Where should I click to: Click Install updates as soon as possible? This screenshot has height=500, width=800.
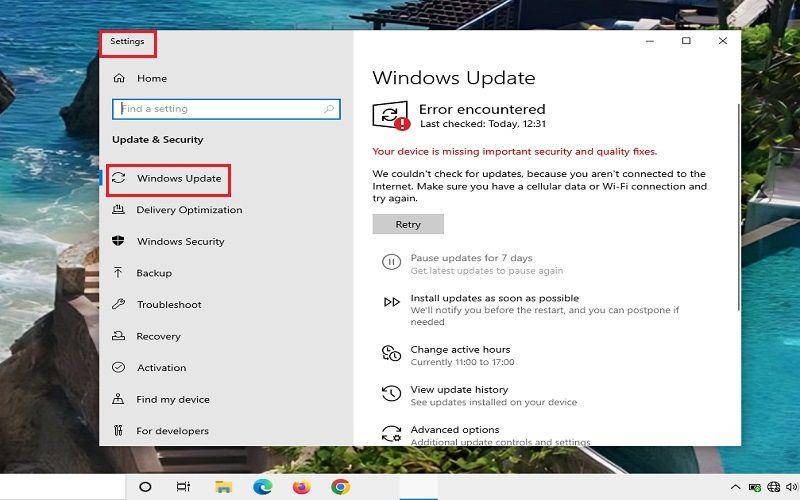495,298
